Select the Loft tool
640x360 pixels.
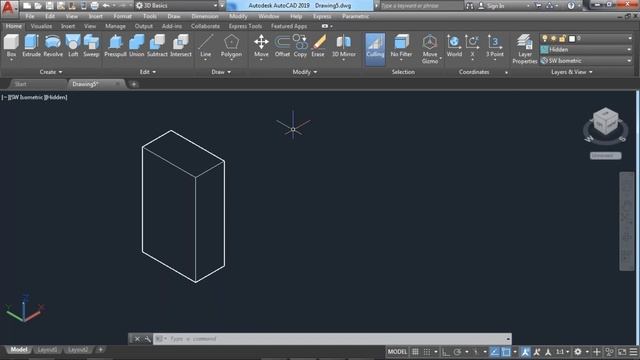click(x=73, y=46)
